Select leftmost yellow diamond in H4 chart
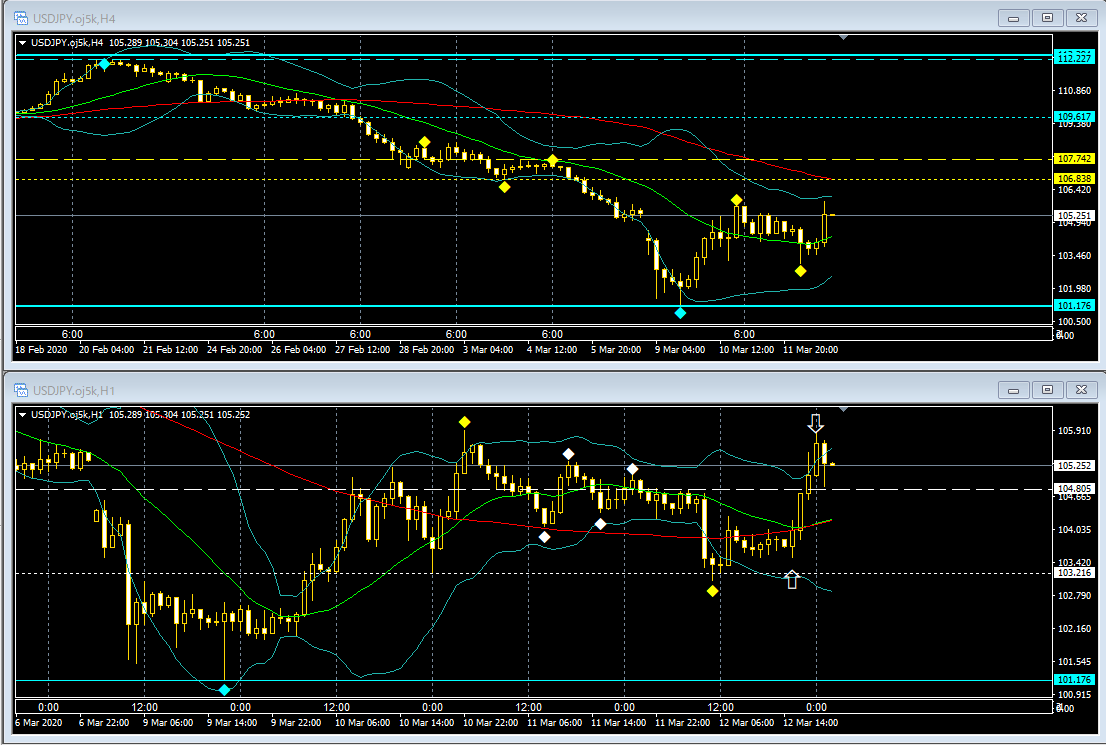Viewport: 1106px width, 745px height. point(424,143)
